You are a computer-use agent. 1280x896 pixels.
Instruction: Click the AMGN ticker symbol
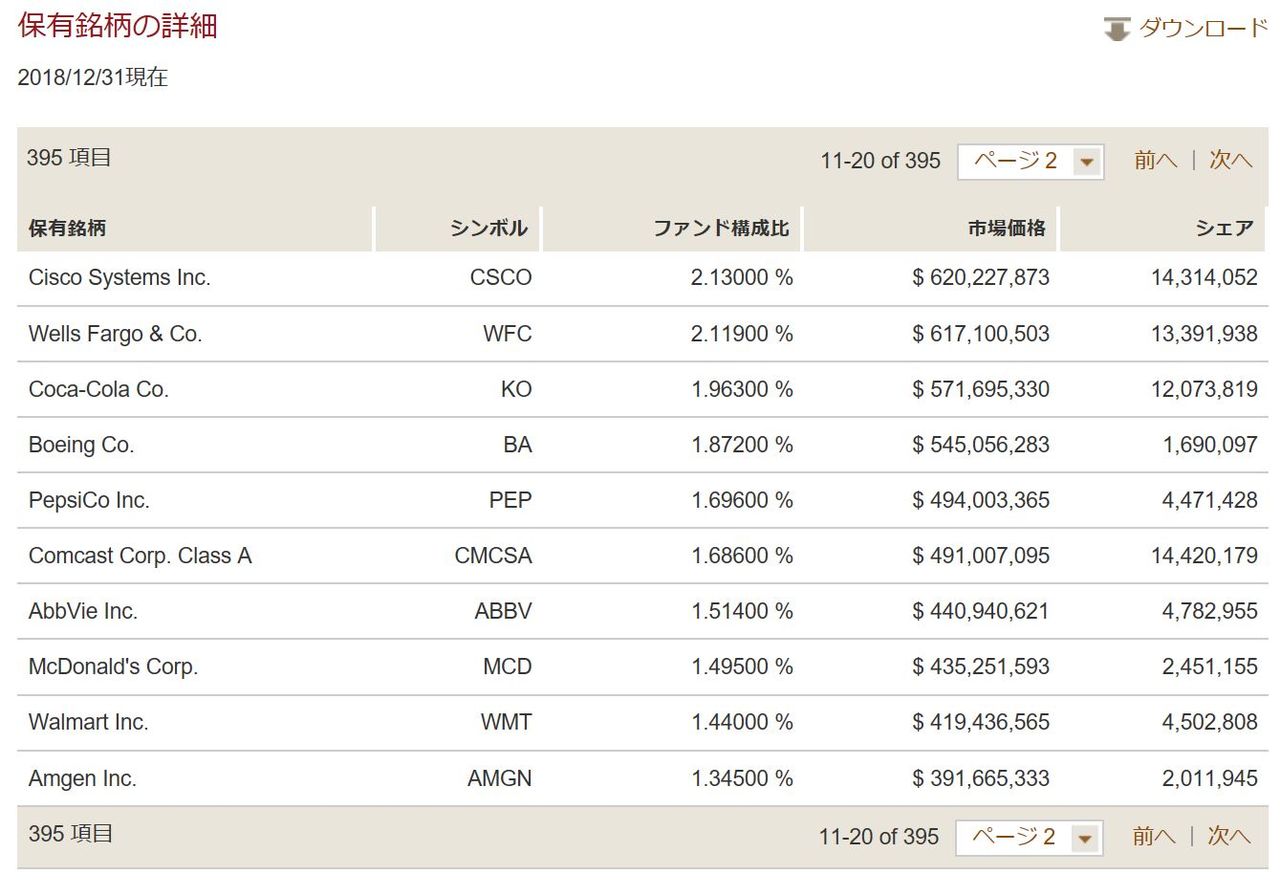click(x=499, y=779)
